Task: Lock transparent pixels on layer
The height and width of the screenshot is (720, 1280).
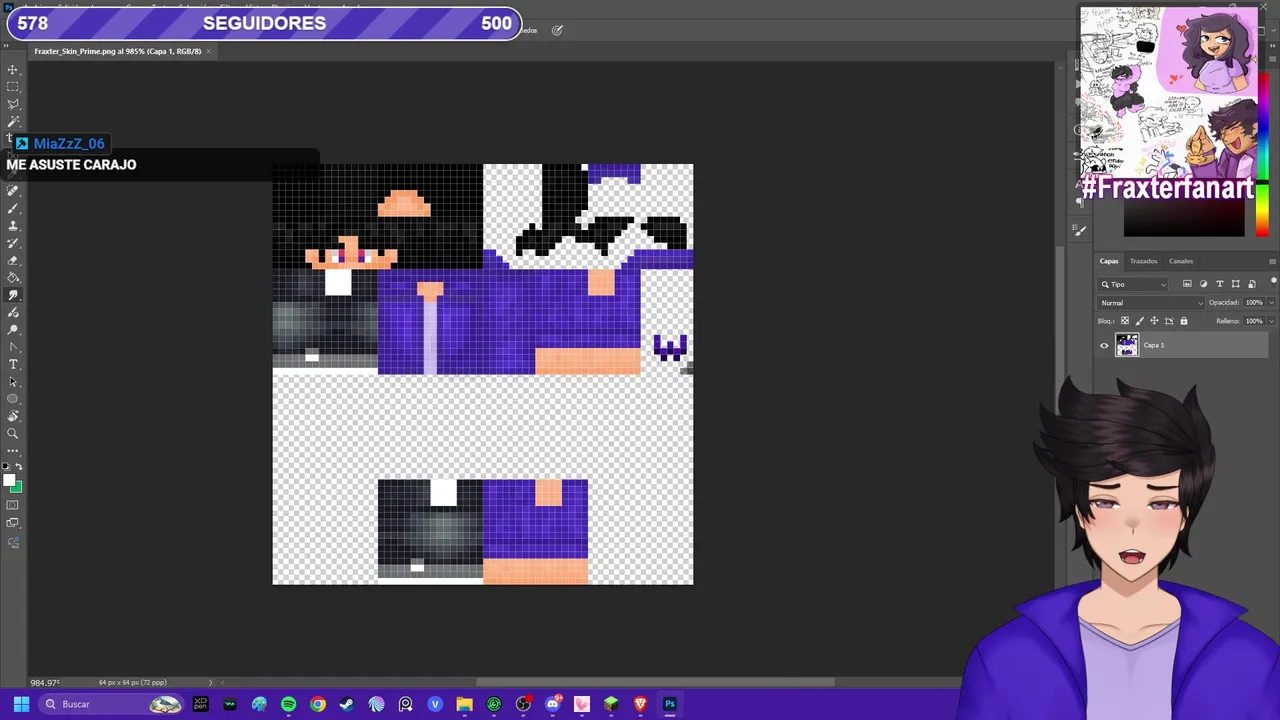Action: [x=1125, y=321]
